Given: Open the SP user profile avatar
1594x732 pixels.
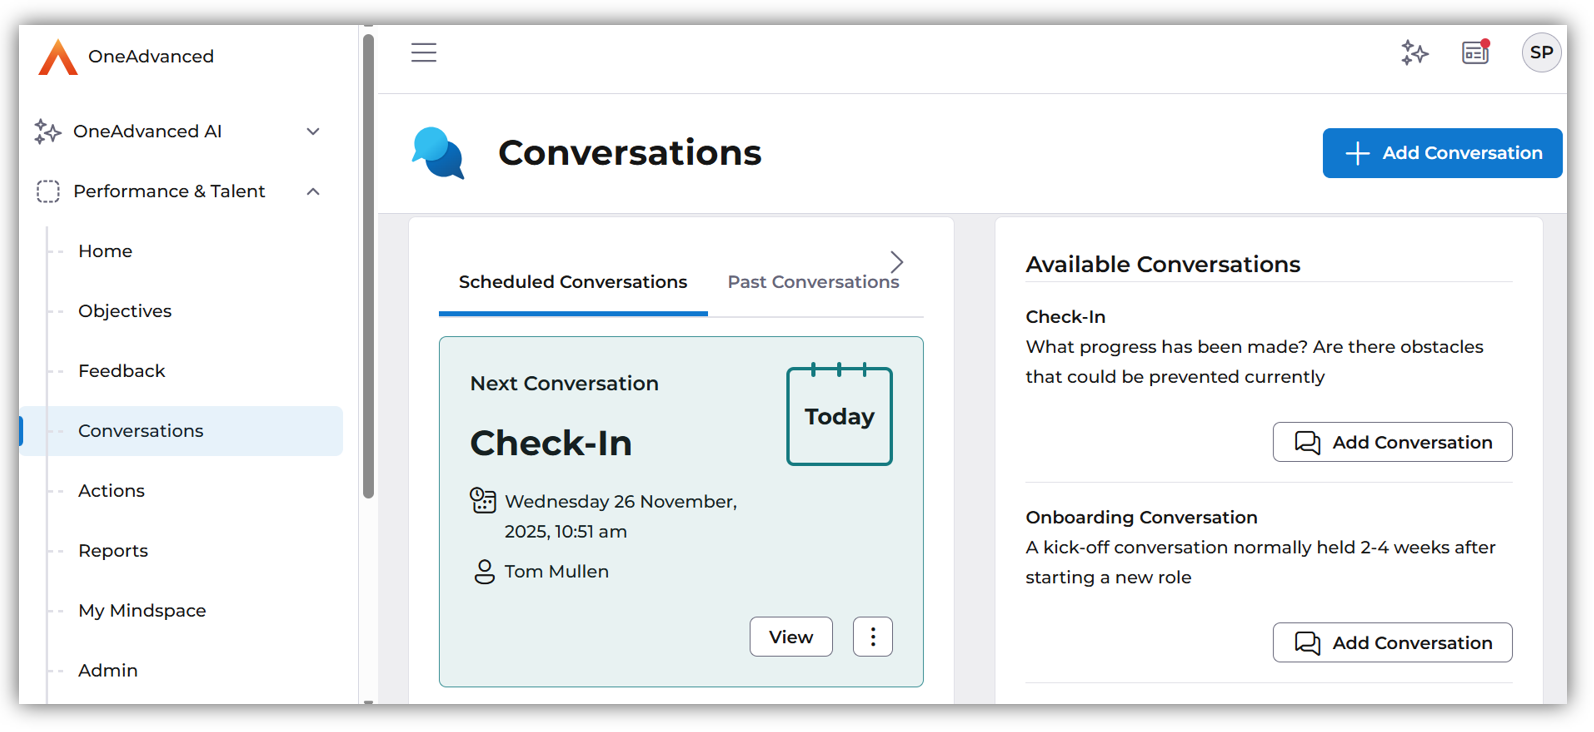Looking at the screenshot, I should pyautogui.click(x=1541, y=53).
